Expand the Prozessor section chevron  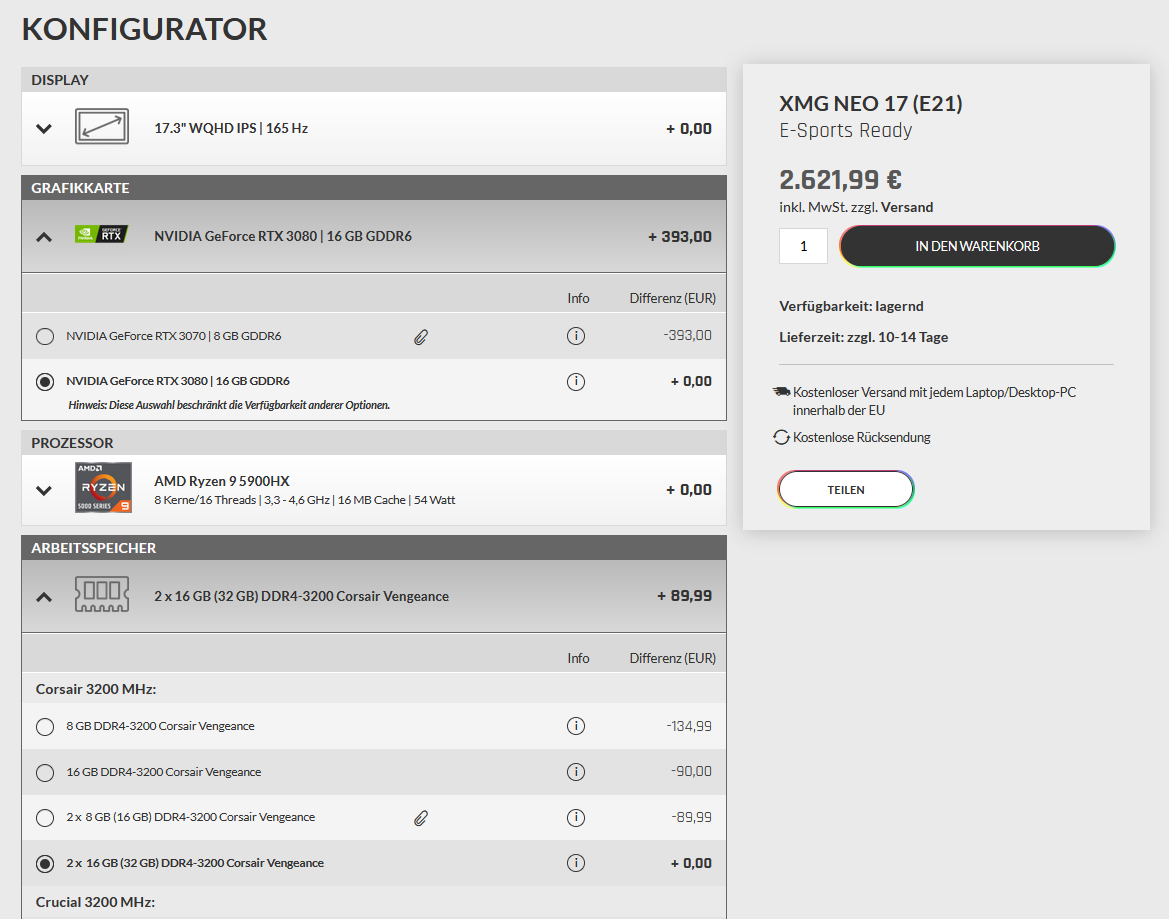44,490
